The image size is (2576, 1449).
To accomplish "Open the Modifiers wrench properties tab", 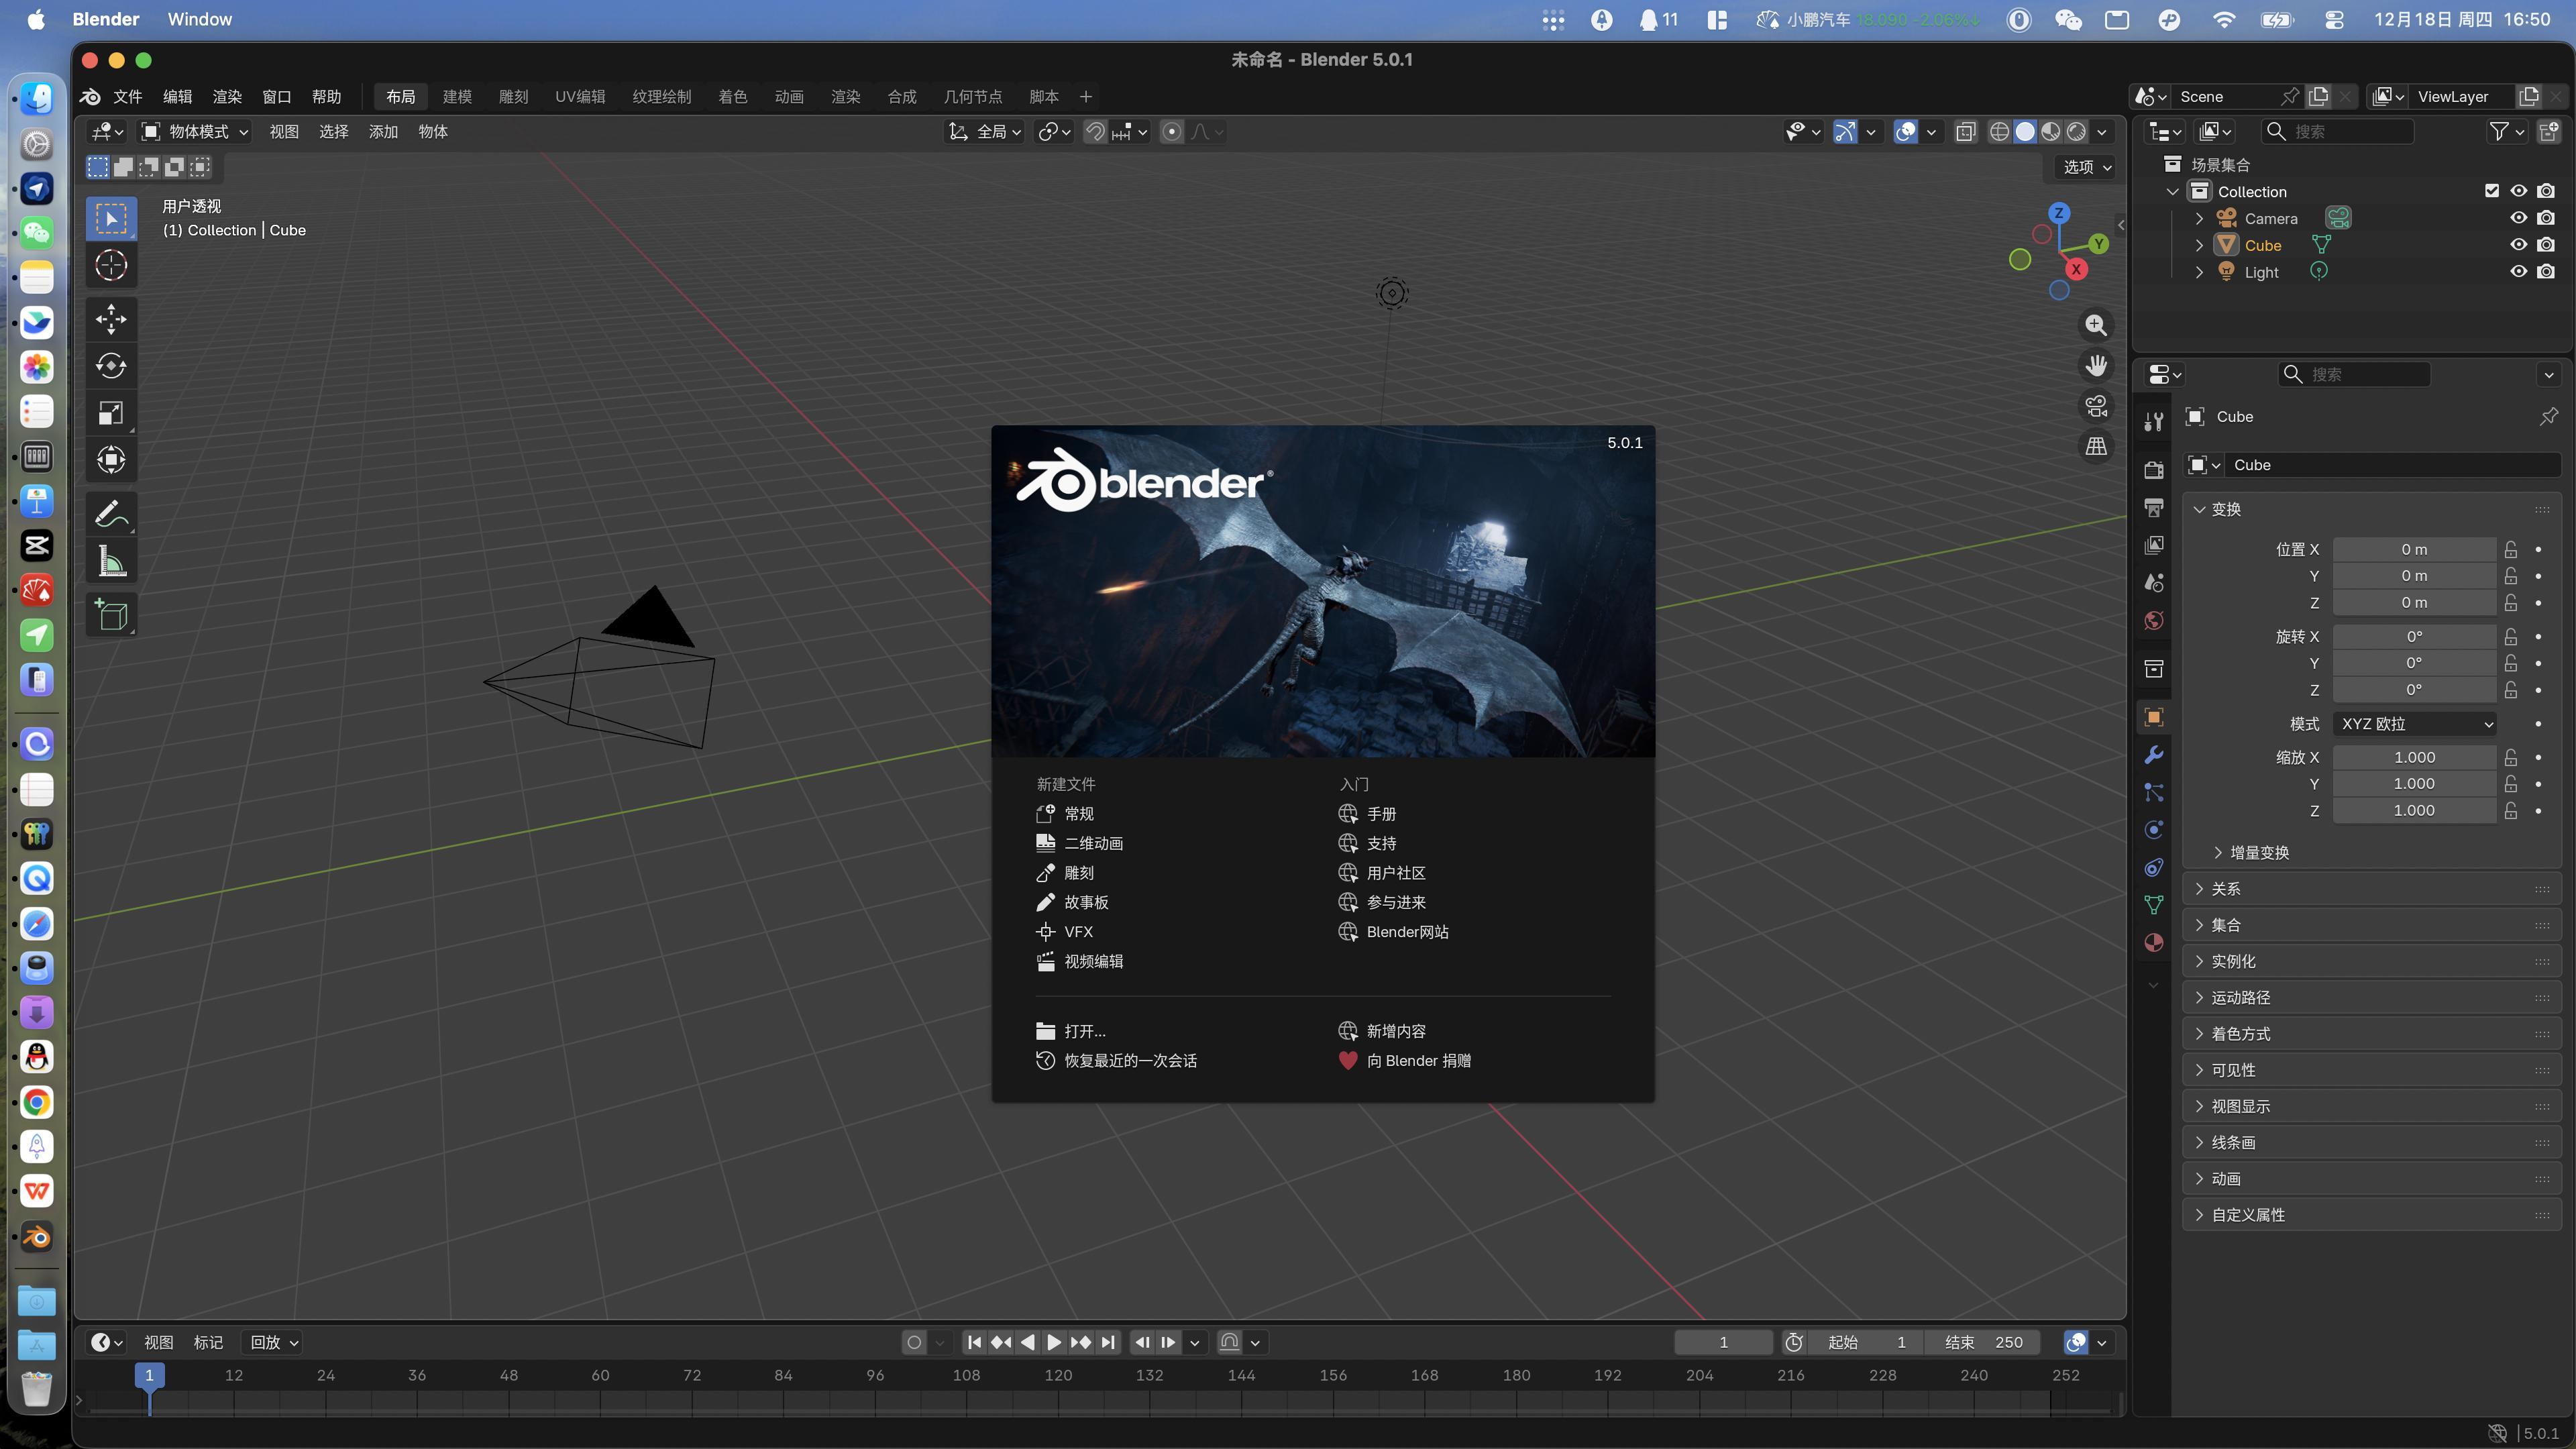I will pyautogui.click(x=2154, y=755).
